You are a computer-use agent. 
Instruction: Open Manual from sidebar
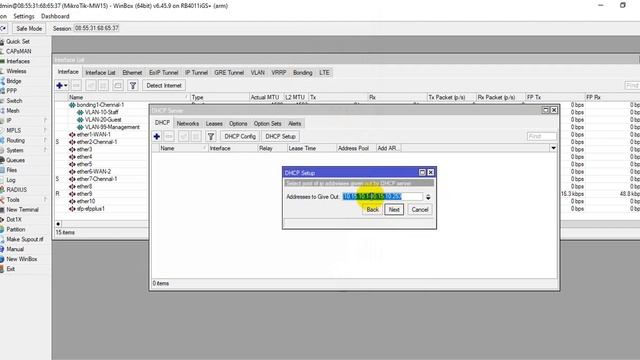(x=15, y=249)
